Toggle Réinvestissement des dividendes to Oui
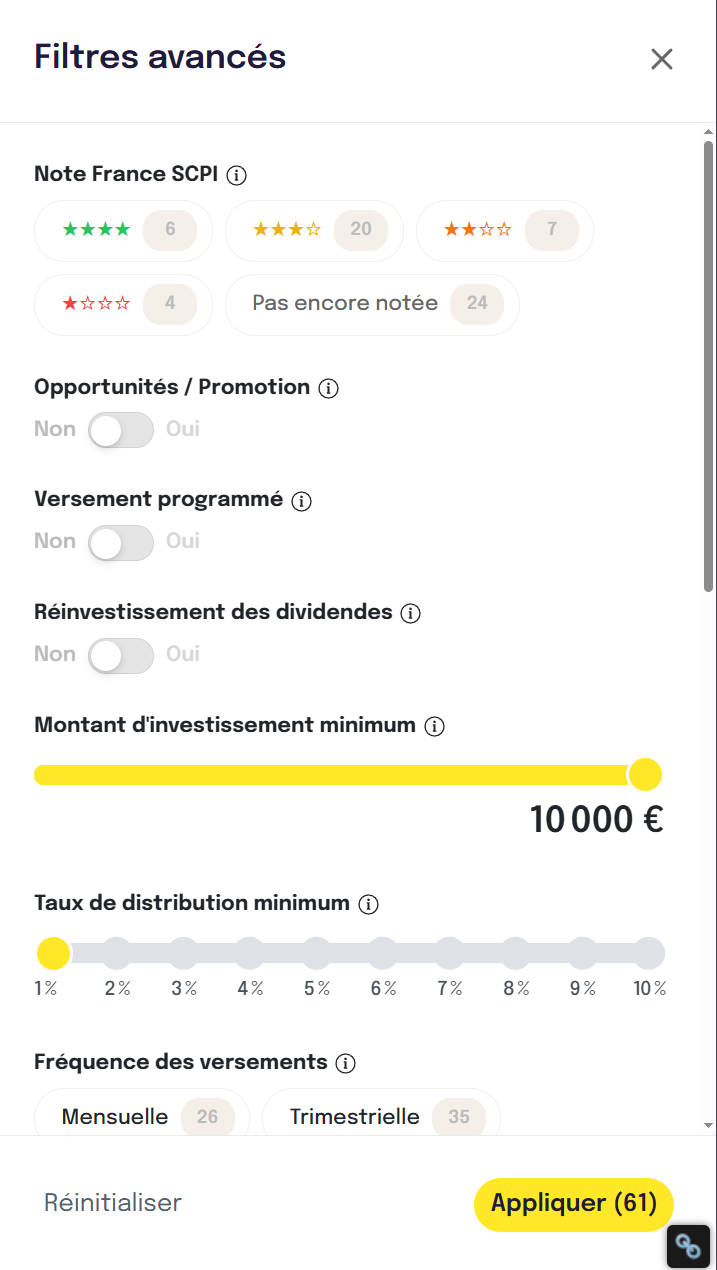 point(121,656)
